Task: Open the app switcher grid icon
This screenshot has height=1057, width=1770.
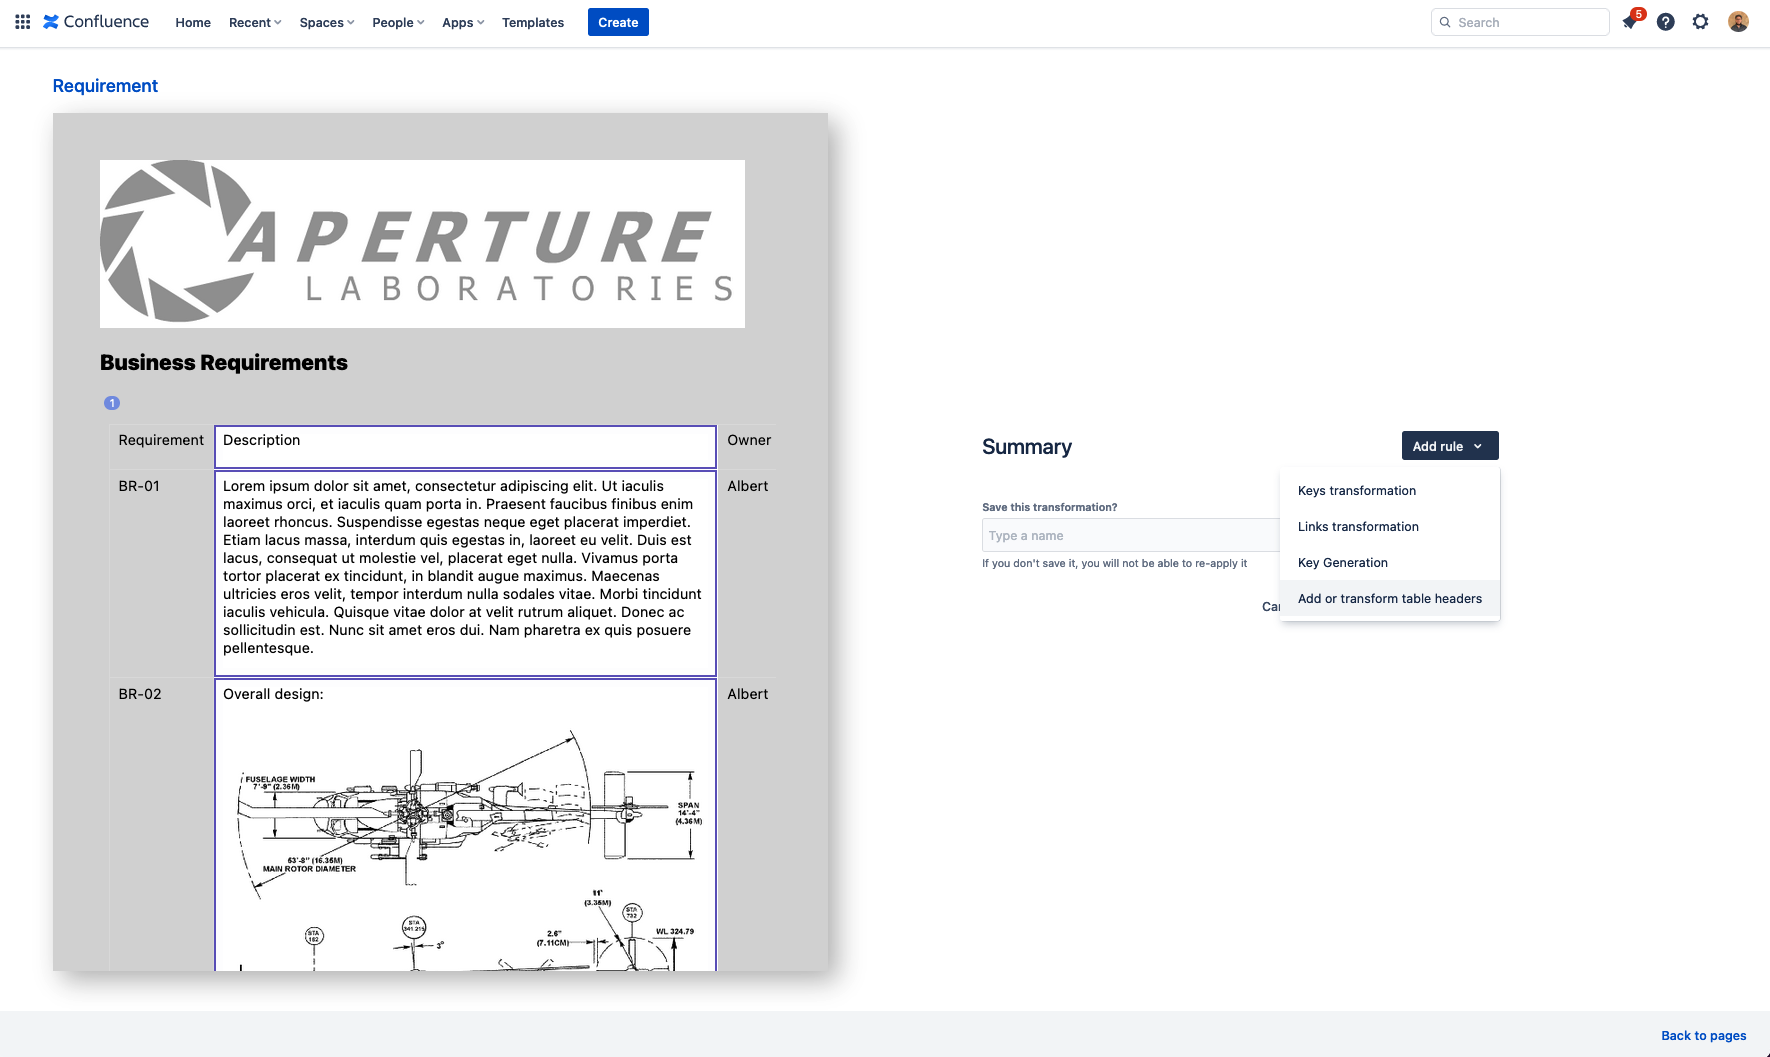Action: click(x=22, y=22)
